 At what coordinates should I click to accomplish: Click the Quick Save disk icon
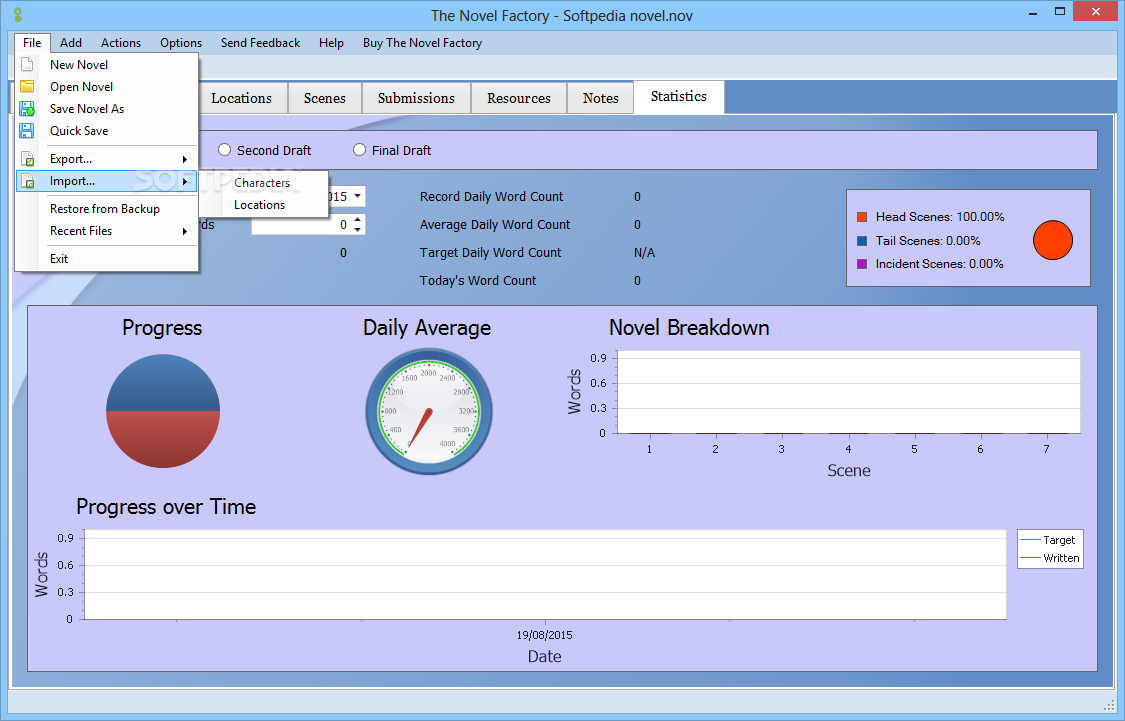(x=27, y=131)
